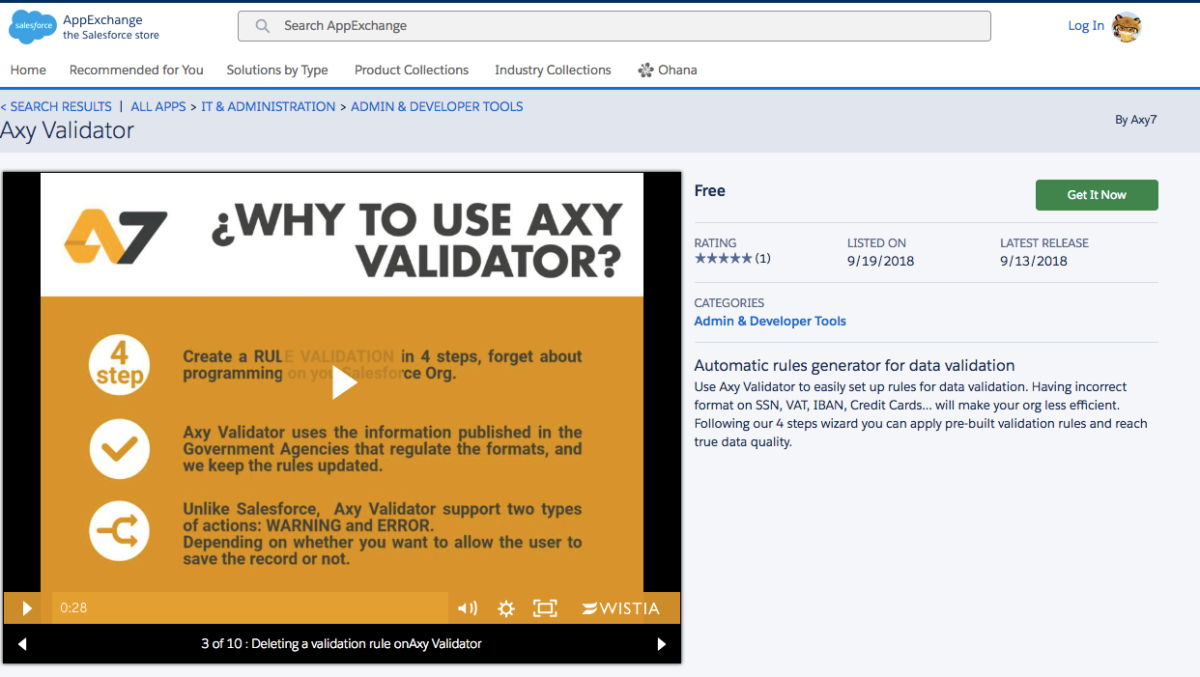Click the Wistia logo
This screenshot has height=677, width=1200.
click(621, 608)
